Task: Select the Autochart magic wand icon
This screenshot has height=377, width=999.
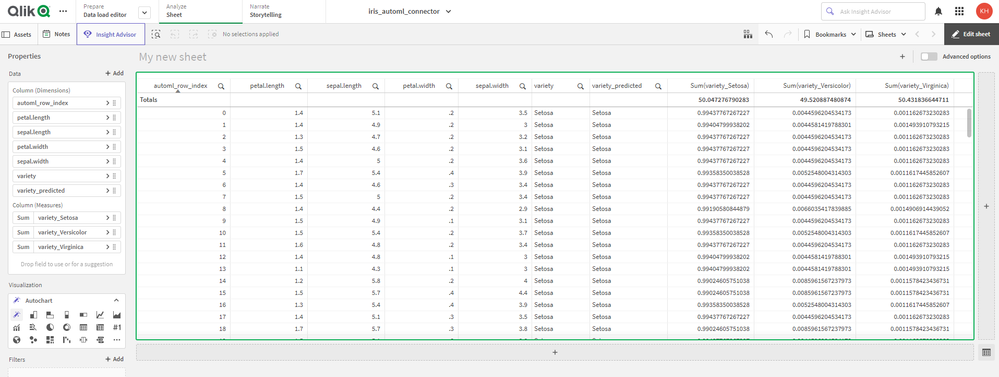Action: (17, 315)
